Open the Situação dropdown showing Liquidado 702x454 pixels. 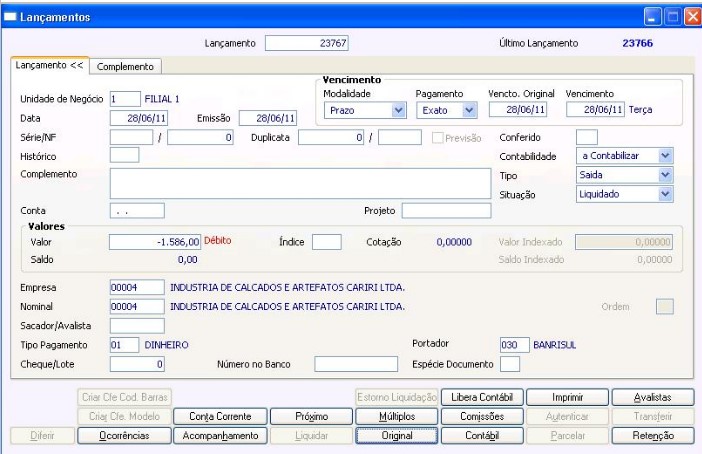click(665, 194)
